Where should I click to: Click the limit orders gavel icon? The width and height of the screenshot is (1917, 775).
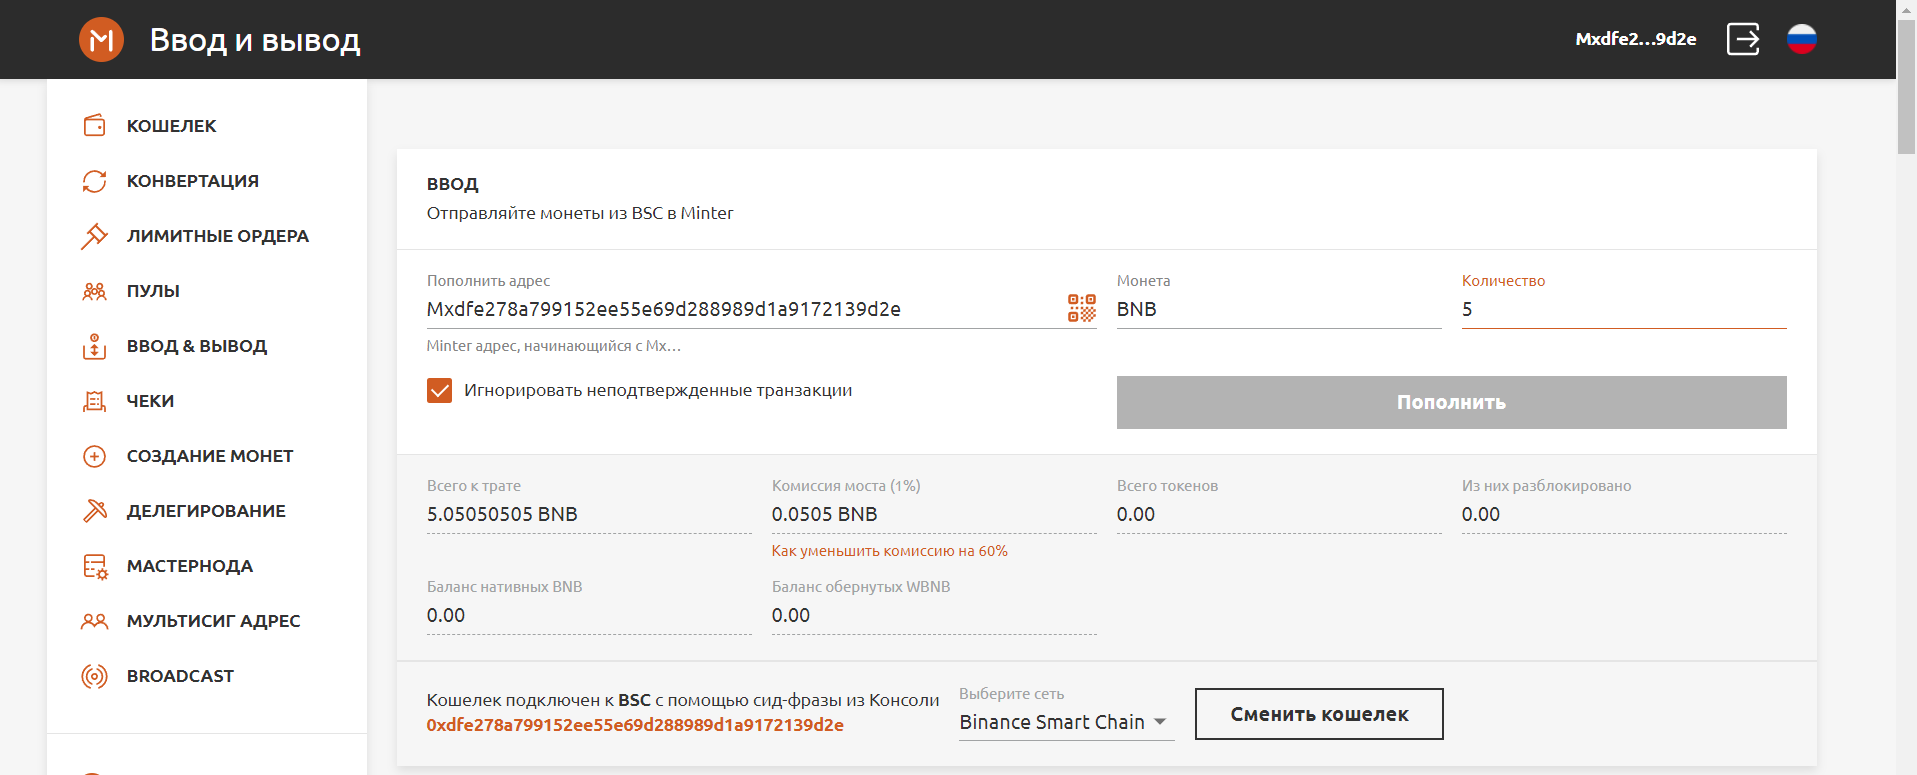(94, 236)
